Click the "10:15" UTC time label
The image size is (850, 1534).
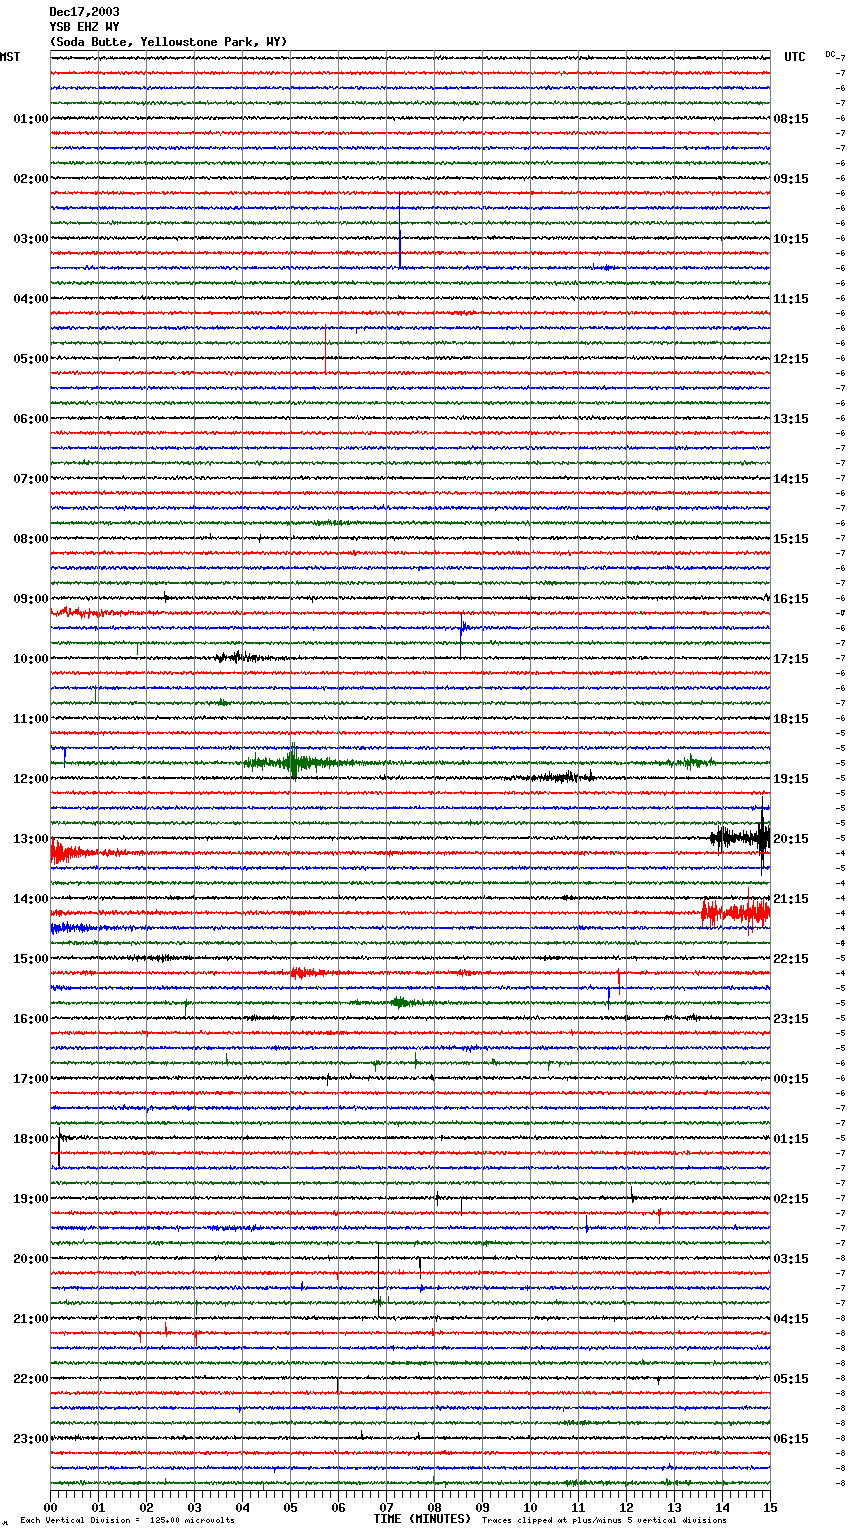(791, 239)
